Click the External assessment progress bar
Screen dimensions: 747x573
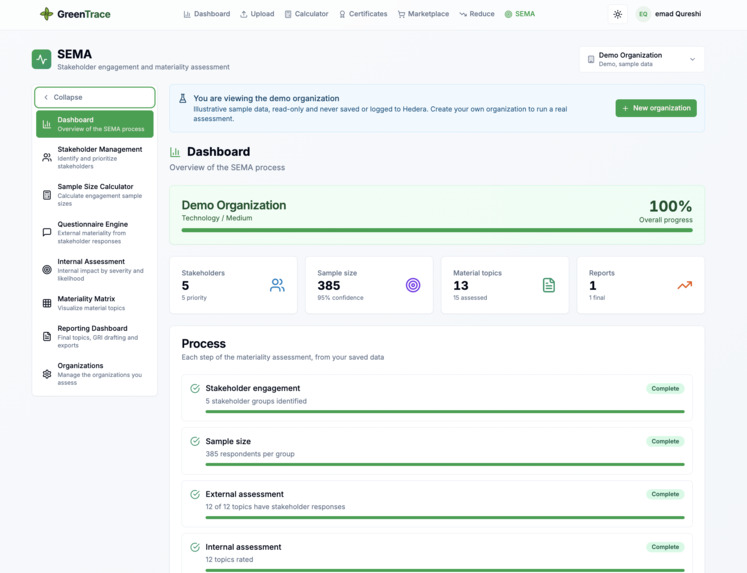click(445, 517)
